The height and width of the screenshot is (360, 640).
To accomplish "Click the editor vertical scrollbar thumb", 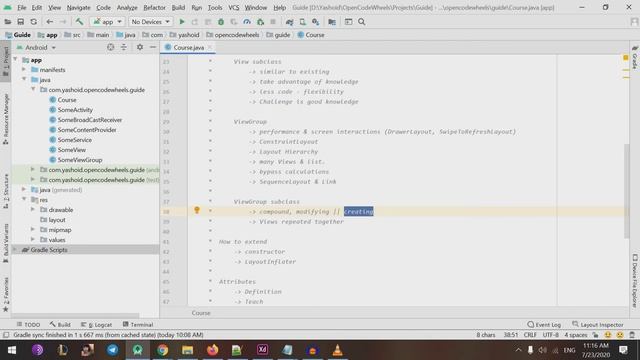I will tap(627, 191).
